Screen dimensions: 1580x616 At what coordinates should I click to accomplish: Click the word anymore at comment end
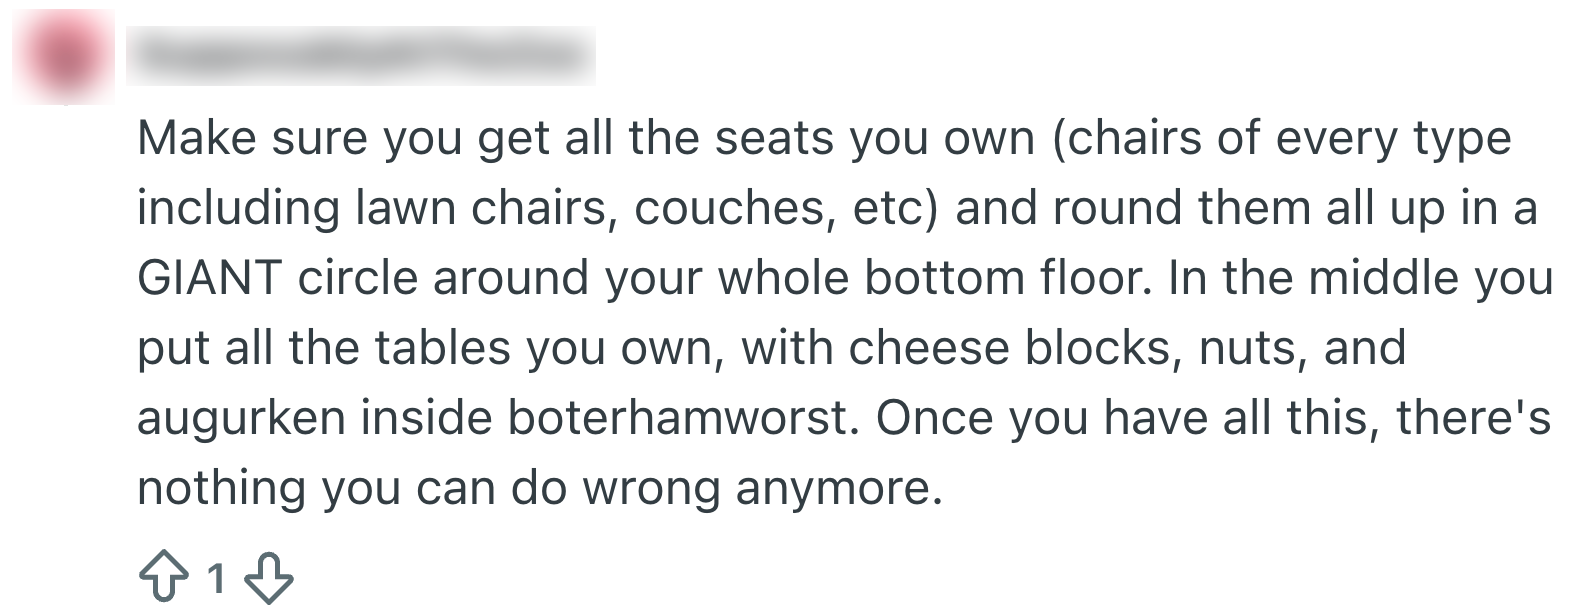pyautogui.click(x=838, y=488)
